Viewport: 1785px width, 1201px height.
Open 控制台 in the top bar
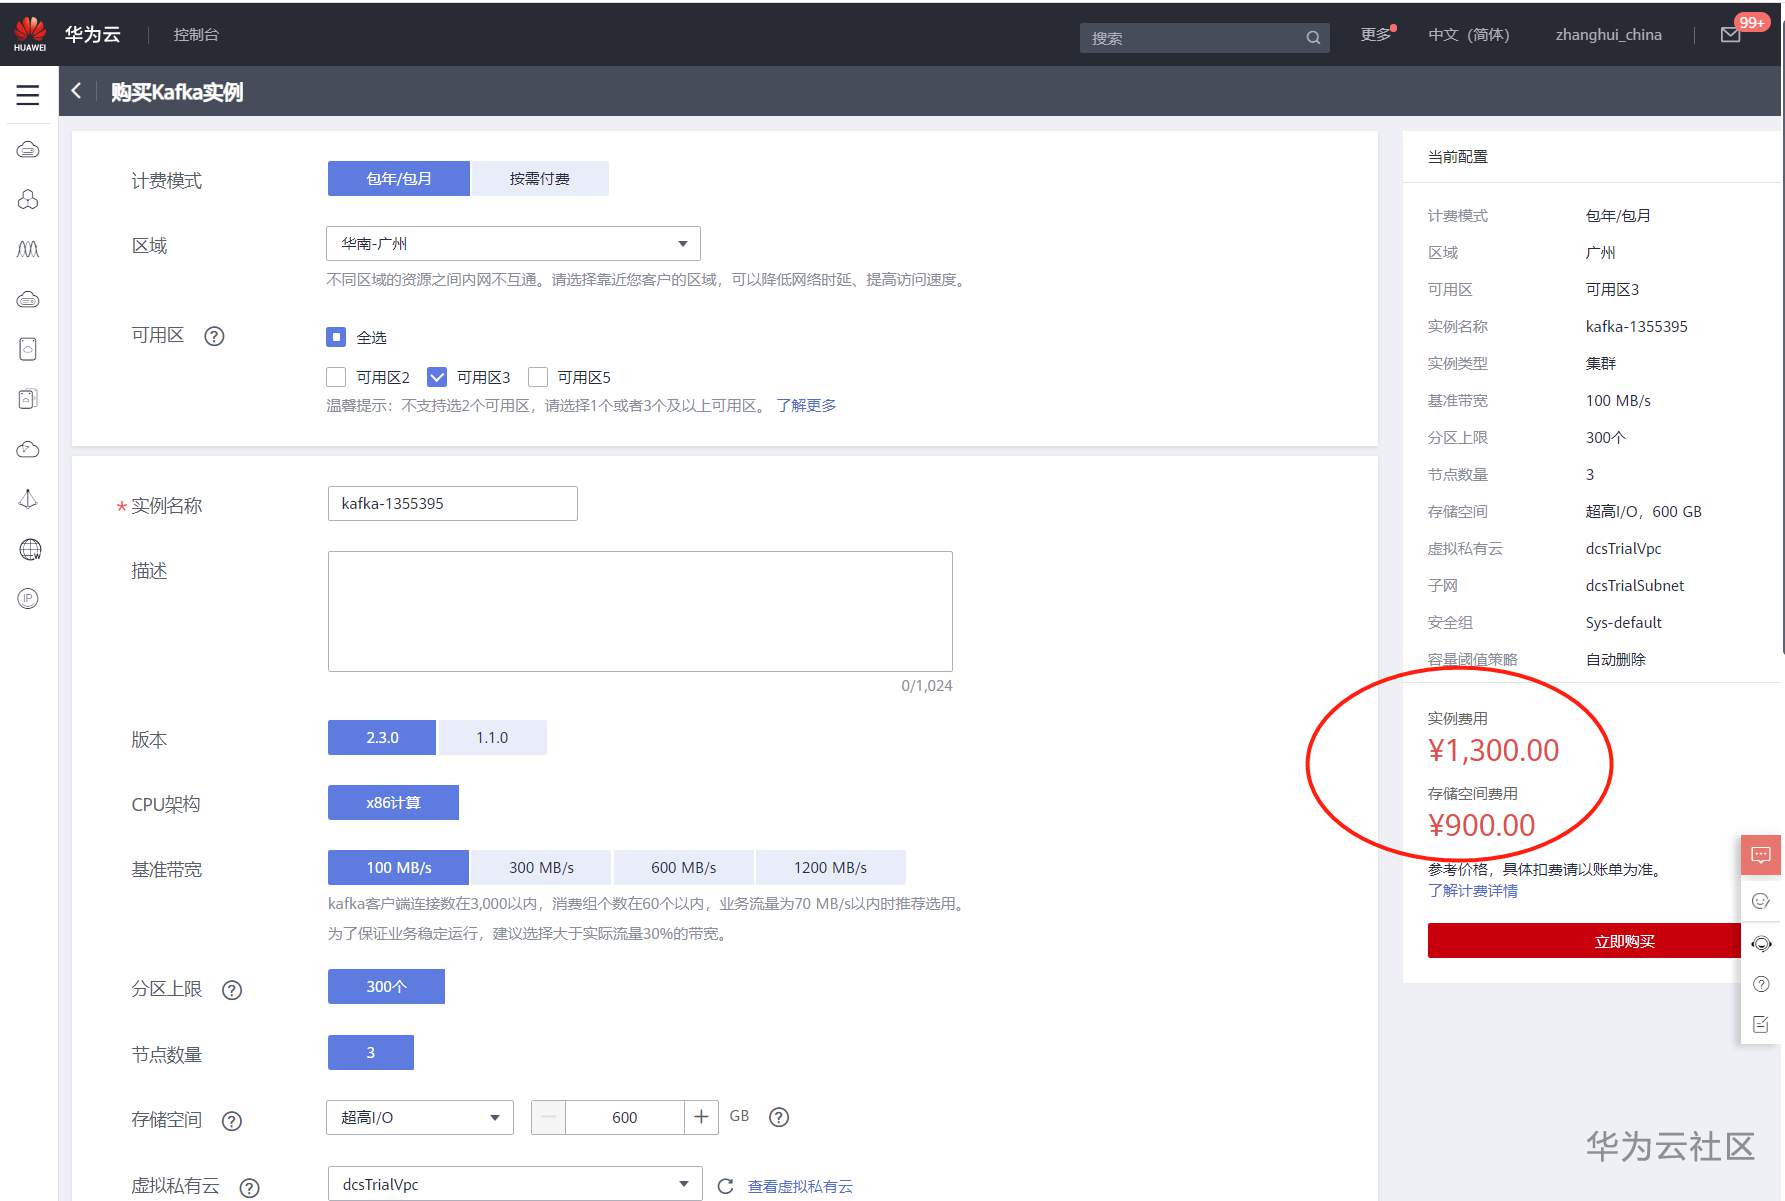196,34
